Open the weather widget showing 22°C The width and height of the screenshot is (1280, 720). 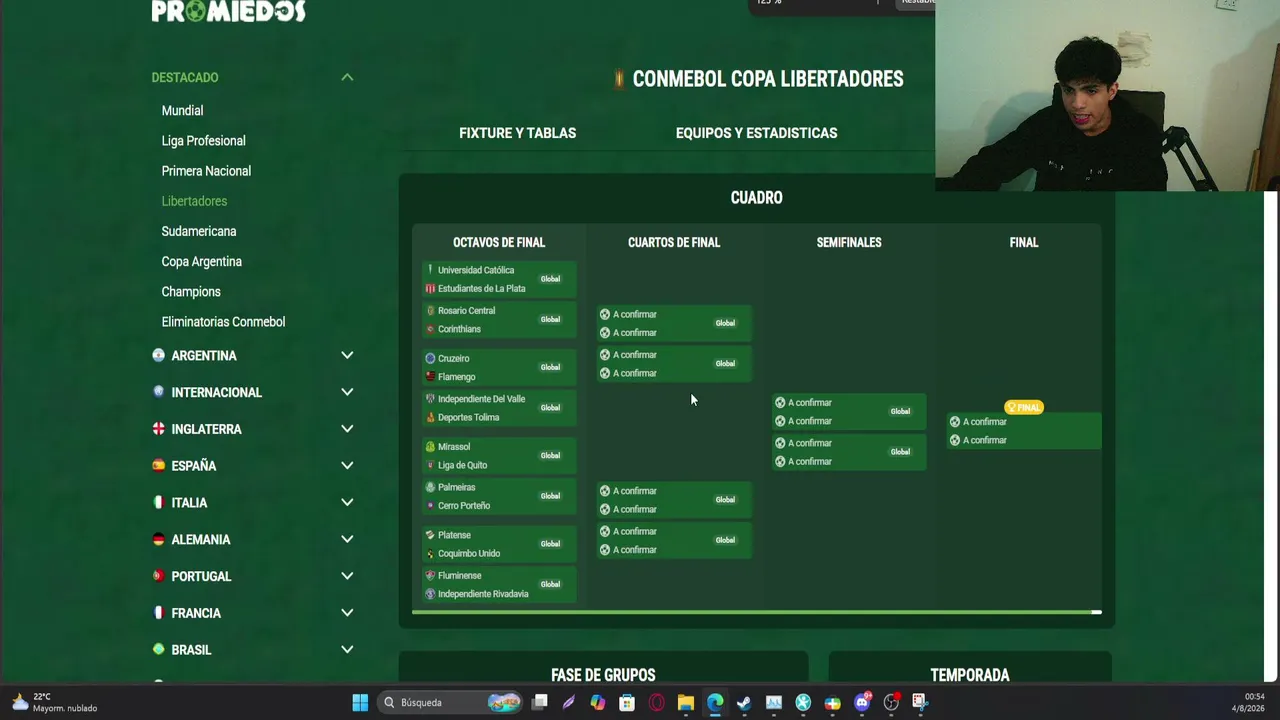(x=55, y=702)
